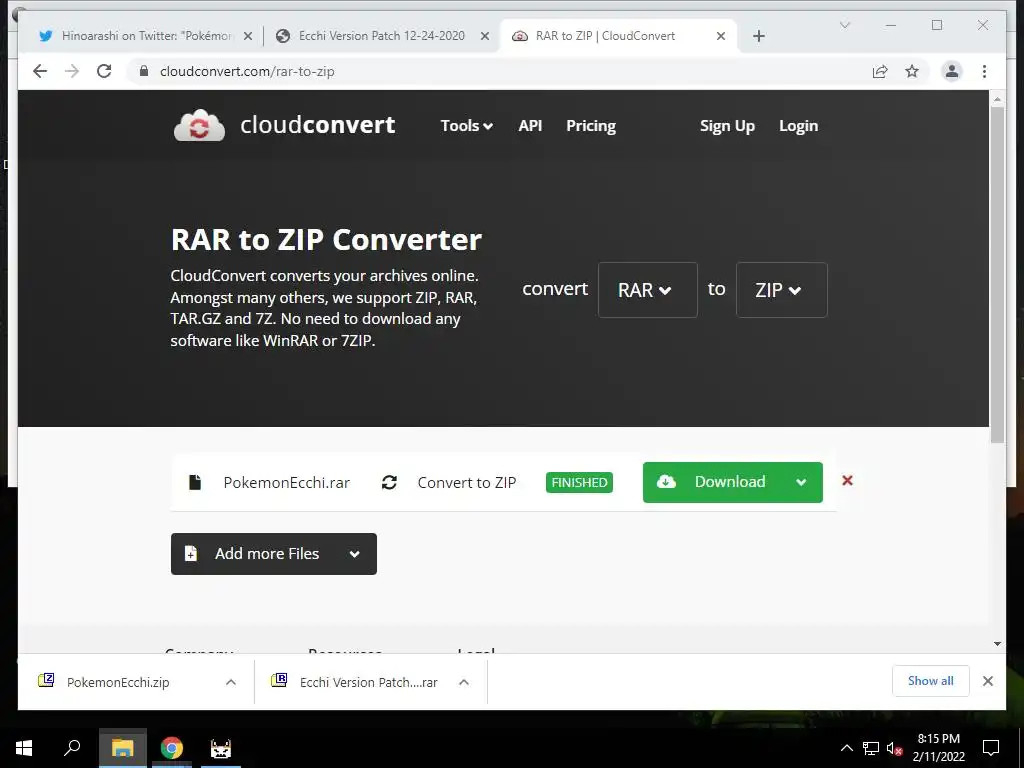Click Chrome icon in the taskbar
The height and width of the screenshot is (768, 1024).
click(172, 748)
